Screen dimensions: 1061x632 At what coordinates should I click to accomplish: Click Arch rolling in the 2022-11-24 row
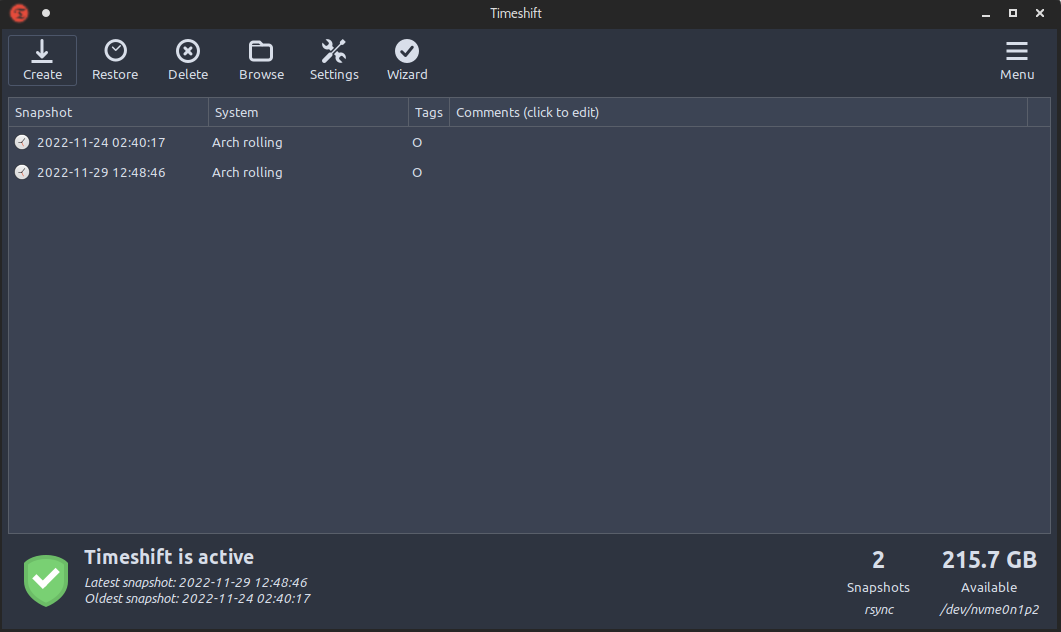click(247, 142)
